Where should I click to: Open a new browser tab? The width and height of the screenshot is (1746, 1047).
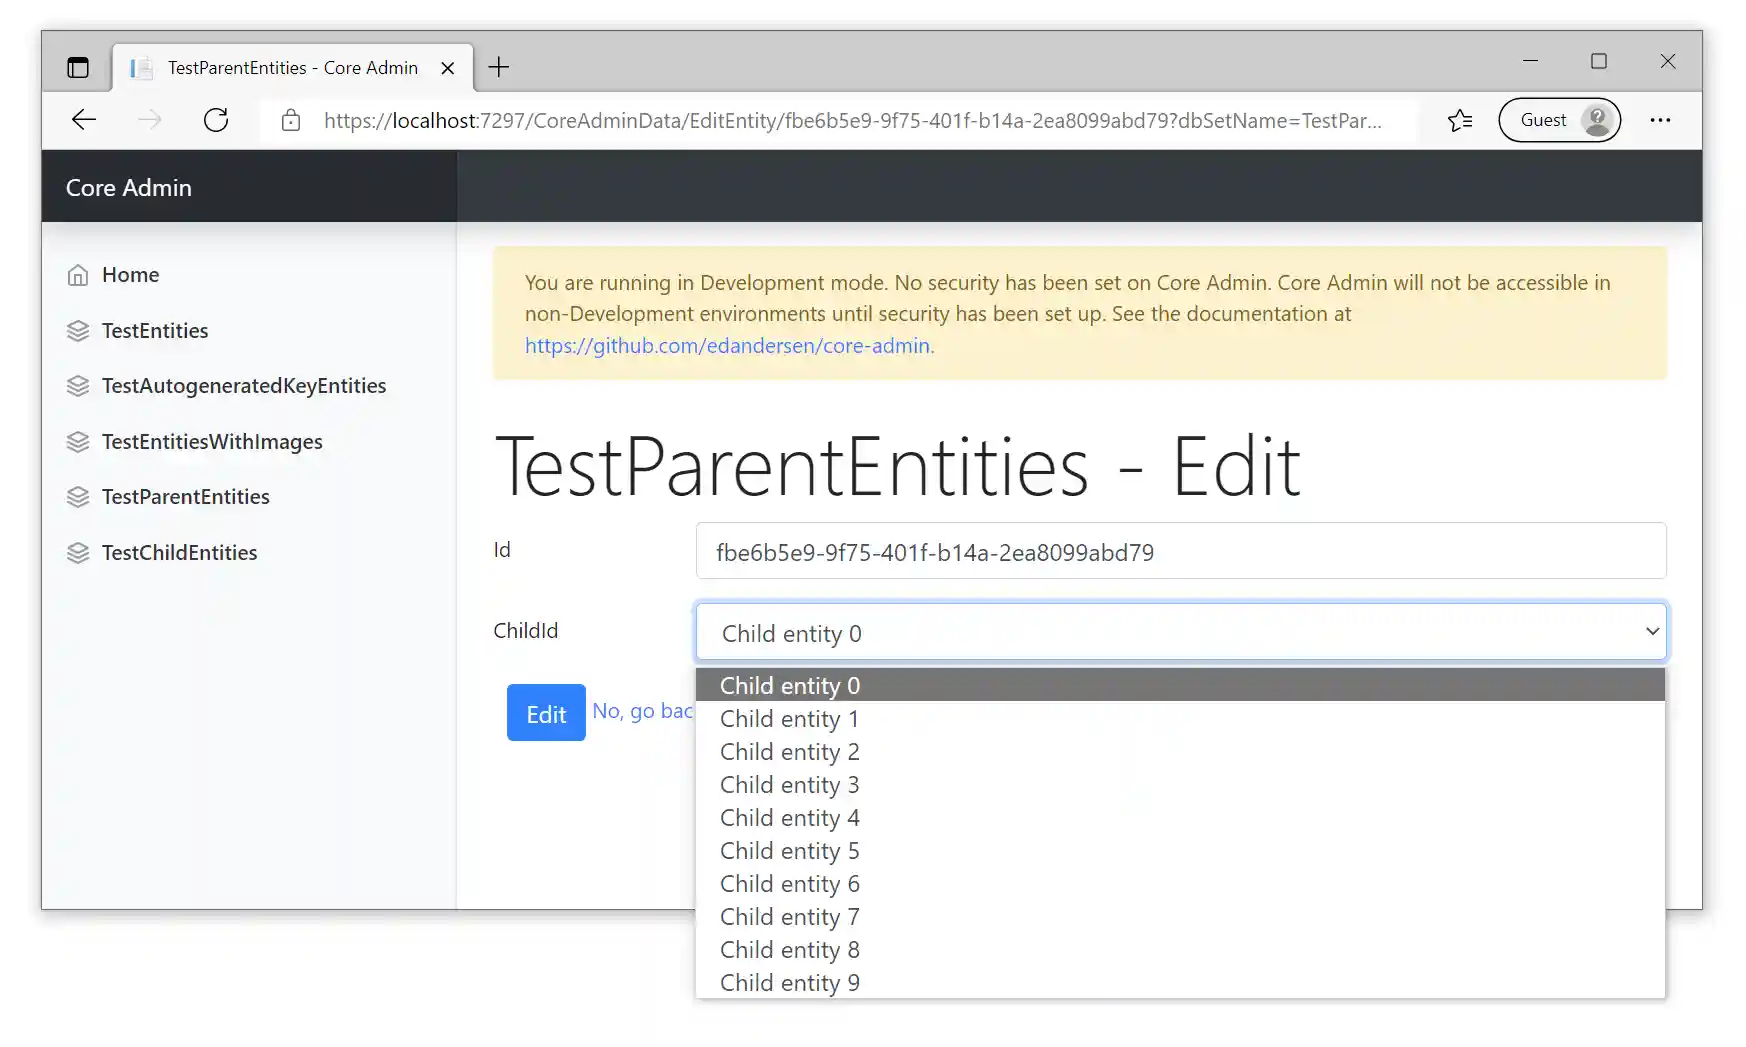point(498,66)
